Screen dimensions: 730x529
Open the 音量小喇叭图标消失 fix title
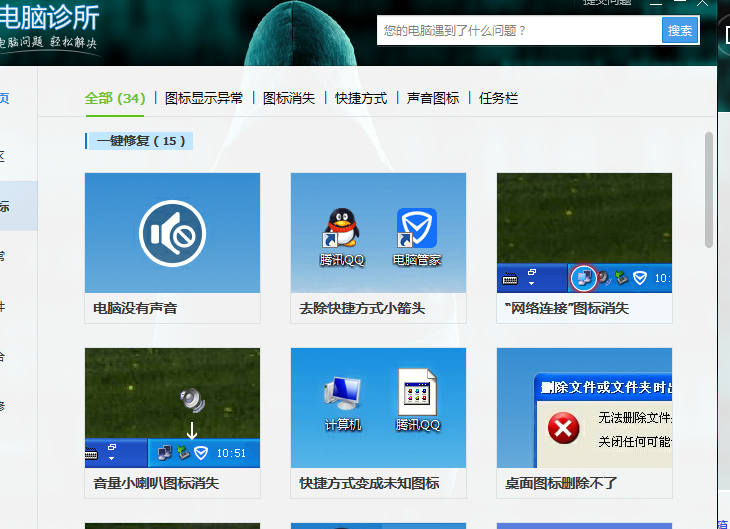pos(156,483)
